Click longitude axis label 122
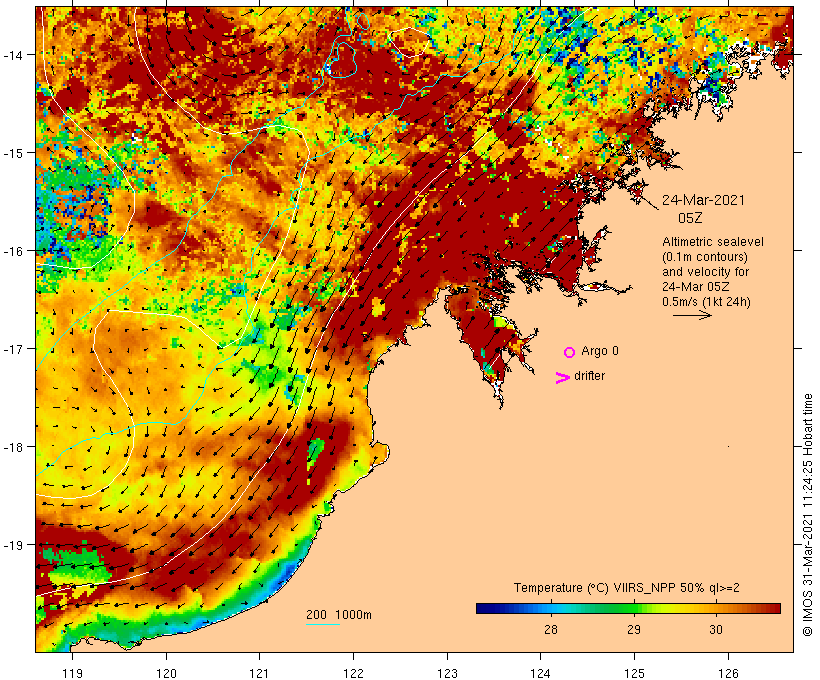 (x=354, y=673)
